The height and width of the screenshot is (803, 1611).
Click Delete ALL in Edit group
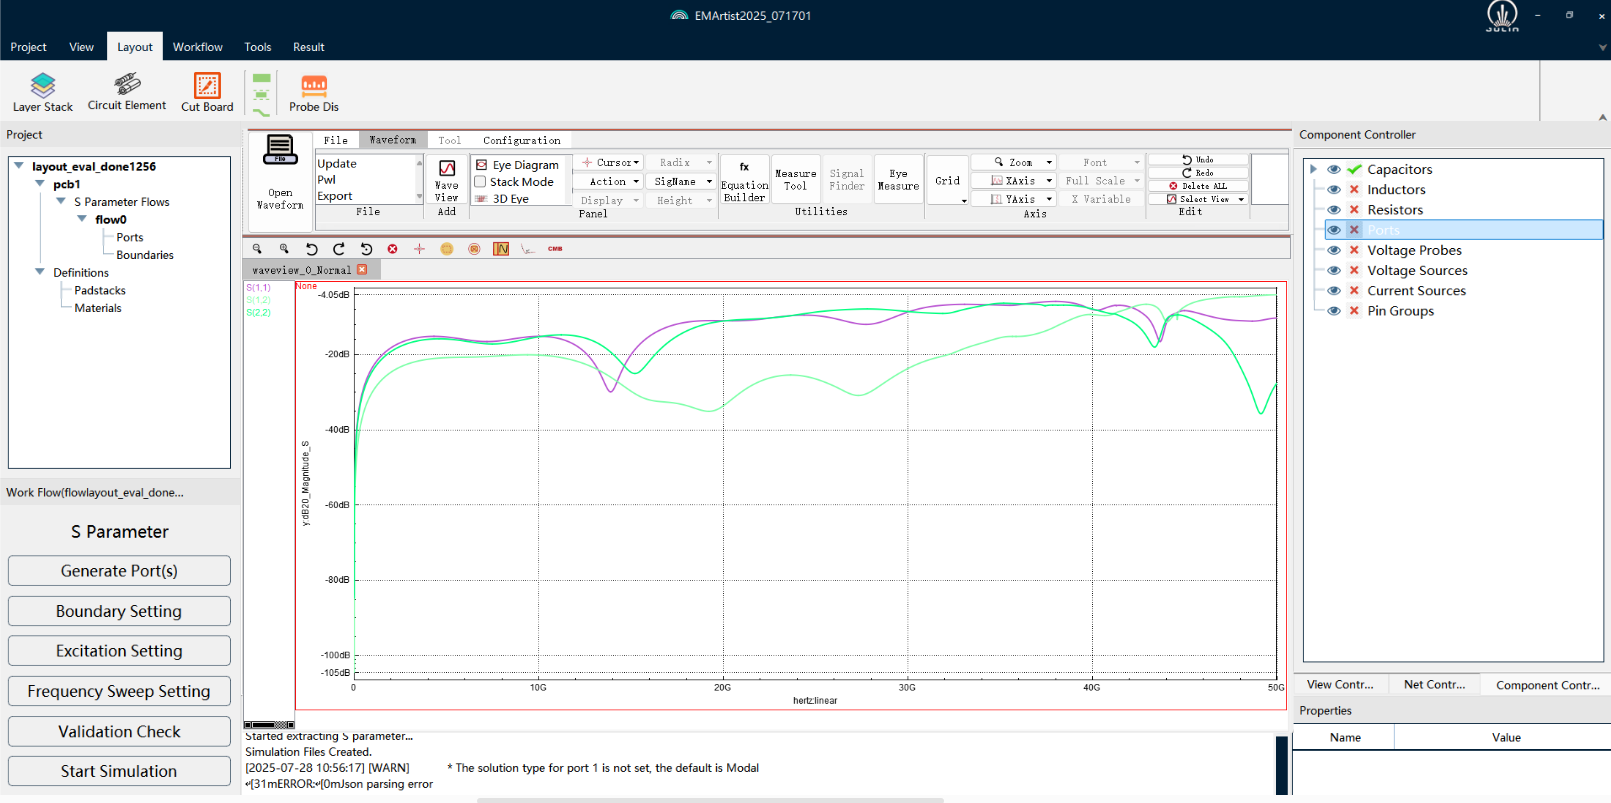(x=1198, y=186)
